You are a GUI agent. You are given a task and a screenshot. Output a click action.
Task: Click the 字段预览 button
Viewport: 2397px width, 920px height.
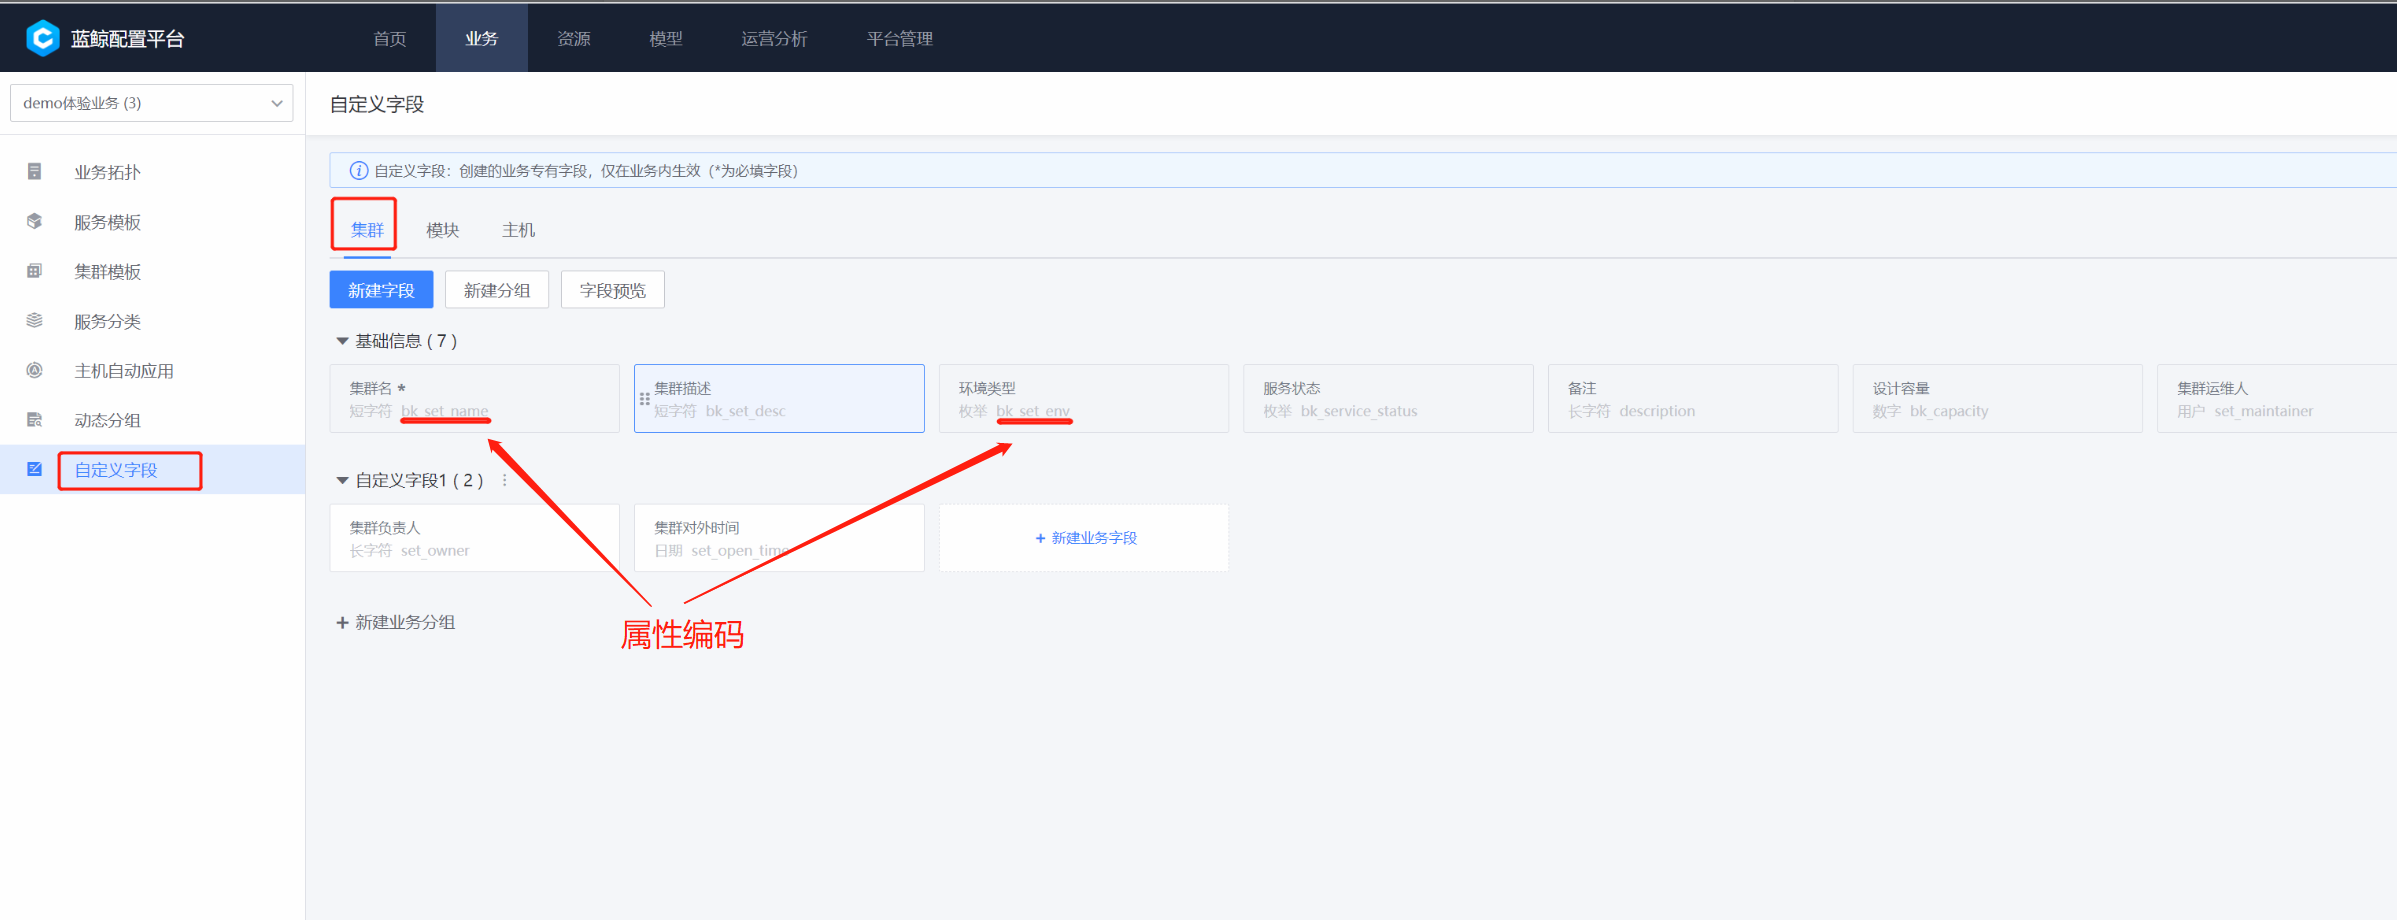point(613,290)
